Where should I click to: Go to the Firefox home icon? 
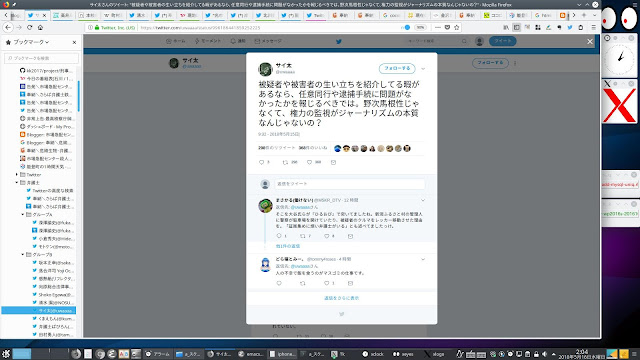(x=40, y=27)
